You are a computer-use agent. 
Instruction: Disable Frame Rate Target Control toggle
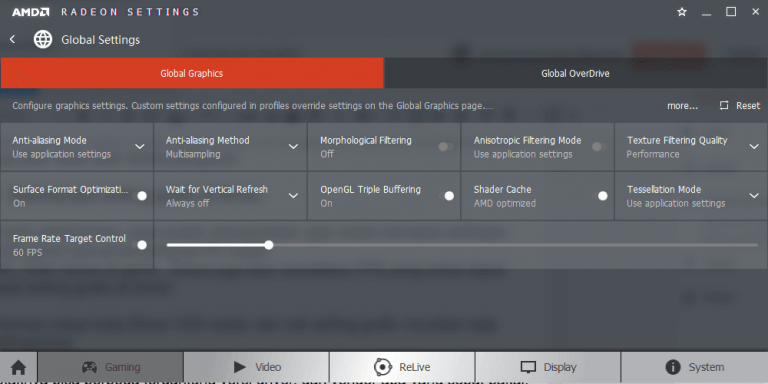pos(139,245)
